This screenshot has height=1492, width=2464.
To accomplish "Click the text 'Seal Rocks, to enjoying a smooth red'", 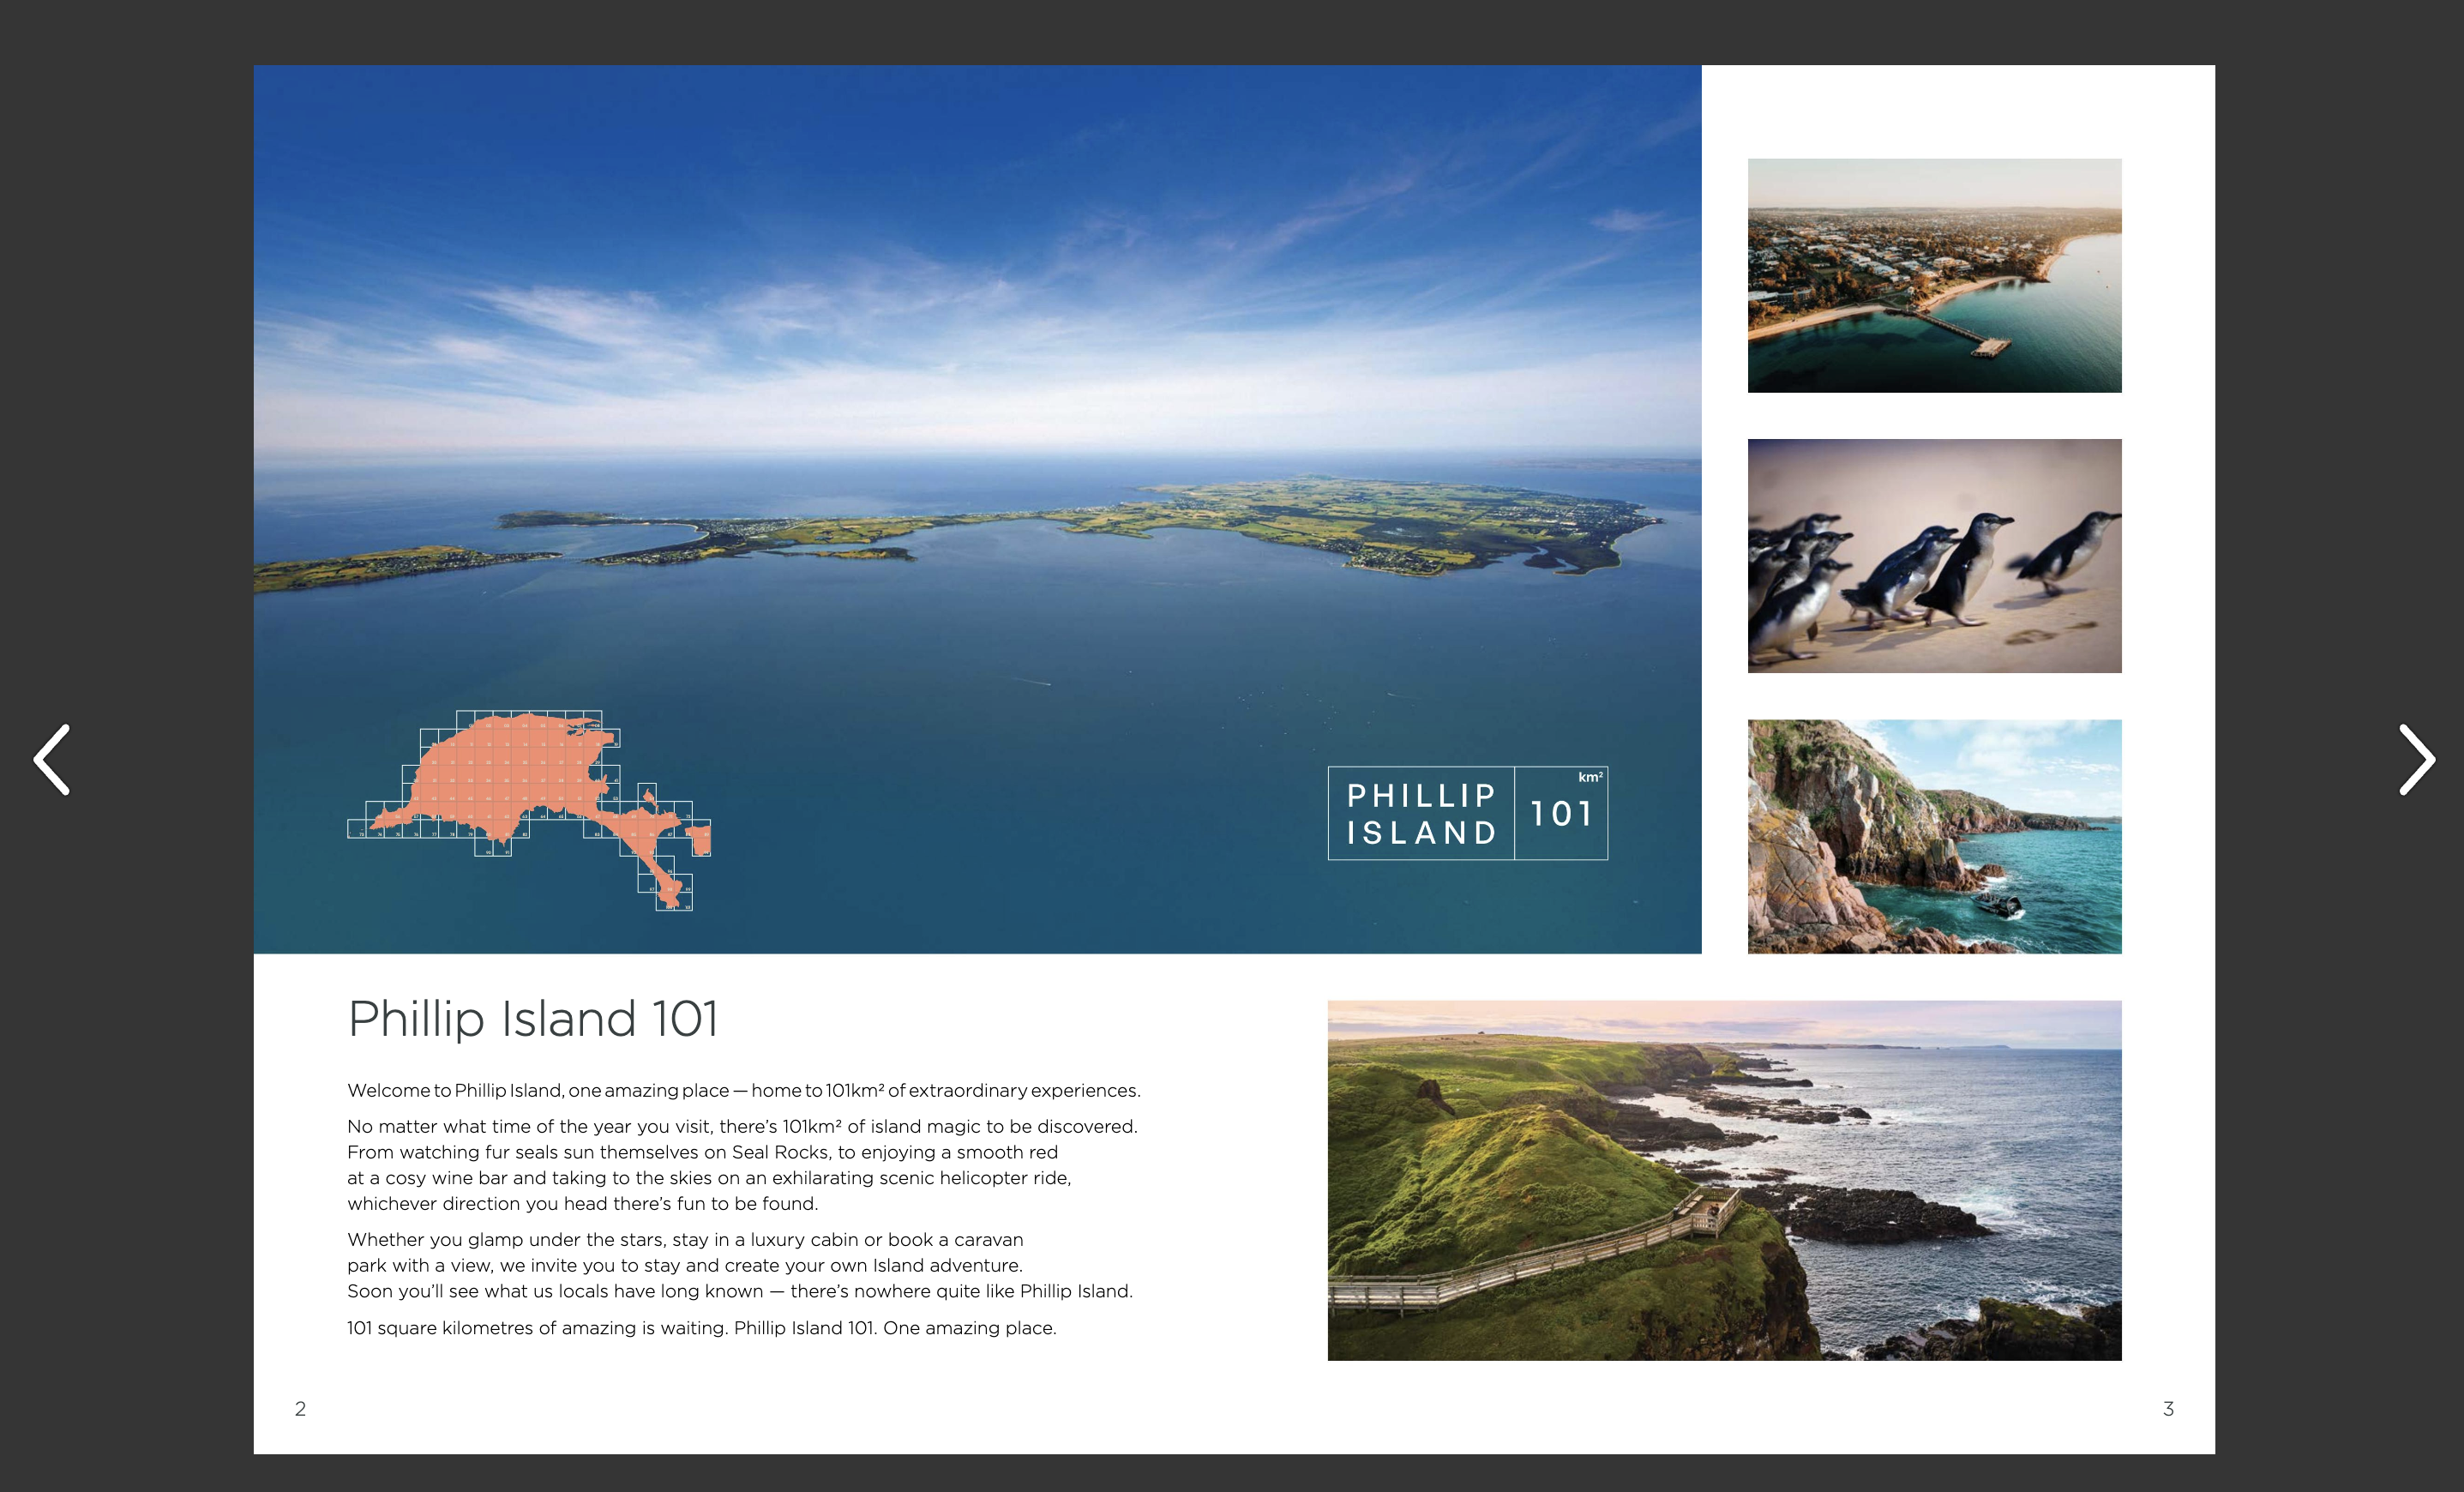I will [894, 1152].
